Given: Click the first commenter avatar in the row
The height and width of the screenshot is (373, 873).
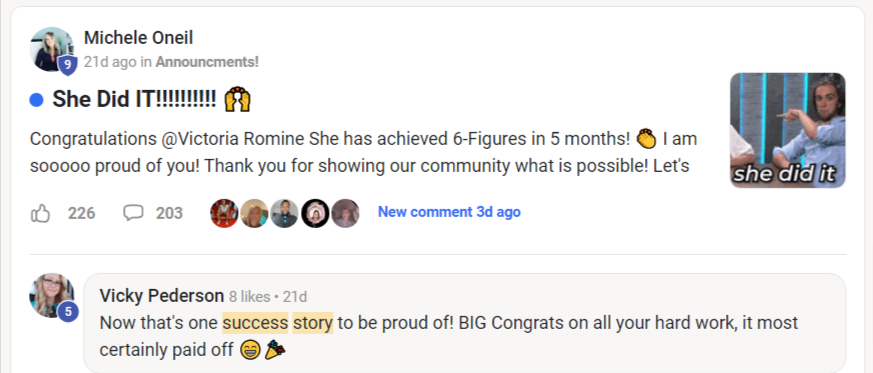Looking at the screenshot, I should tap(224, 213).
